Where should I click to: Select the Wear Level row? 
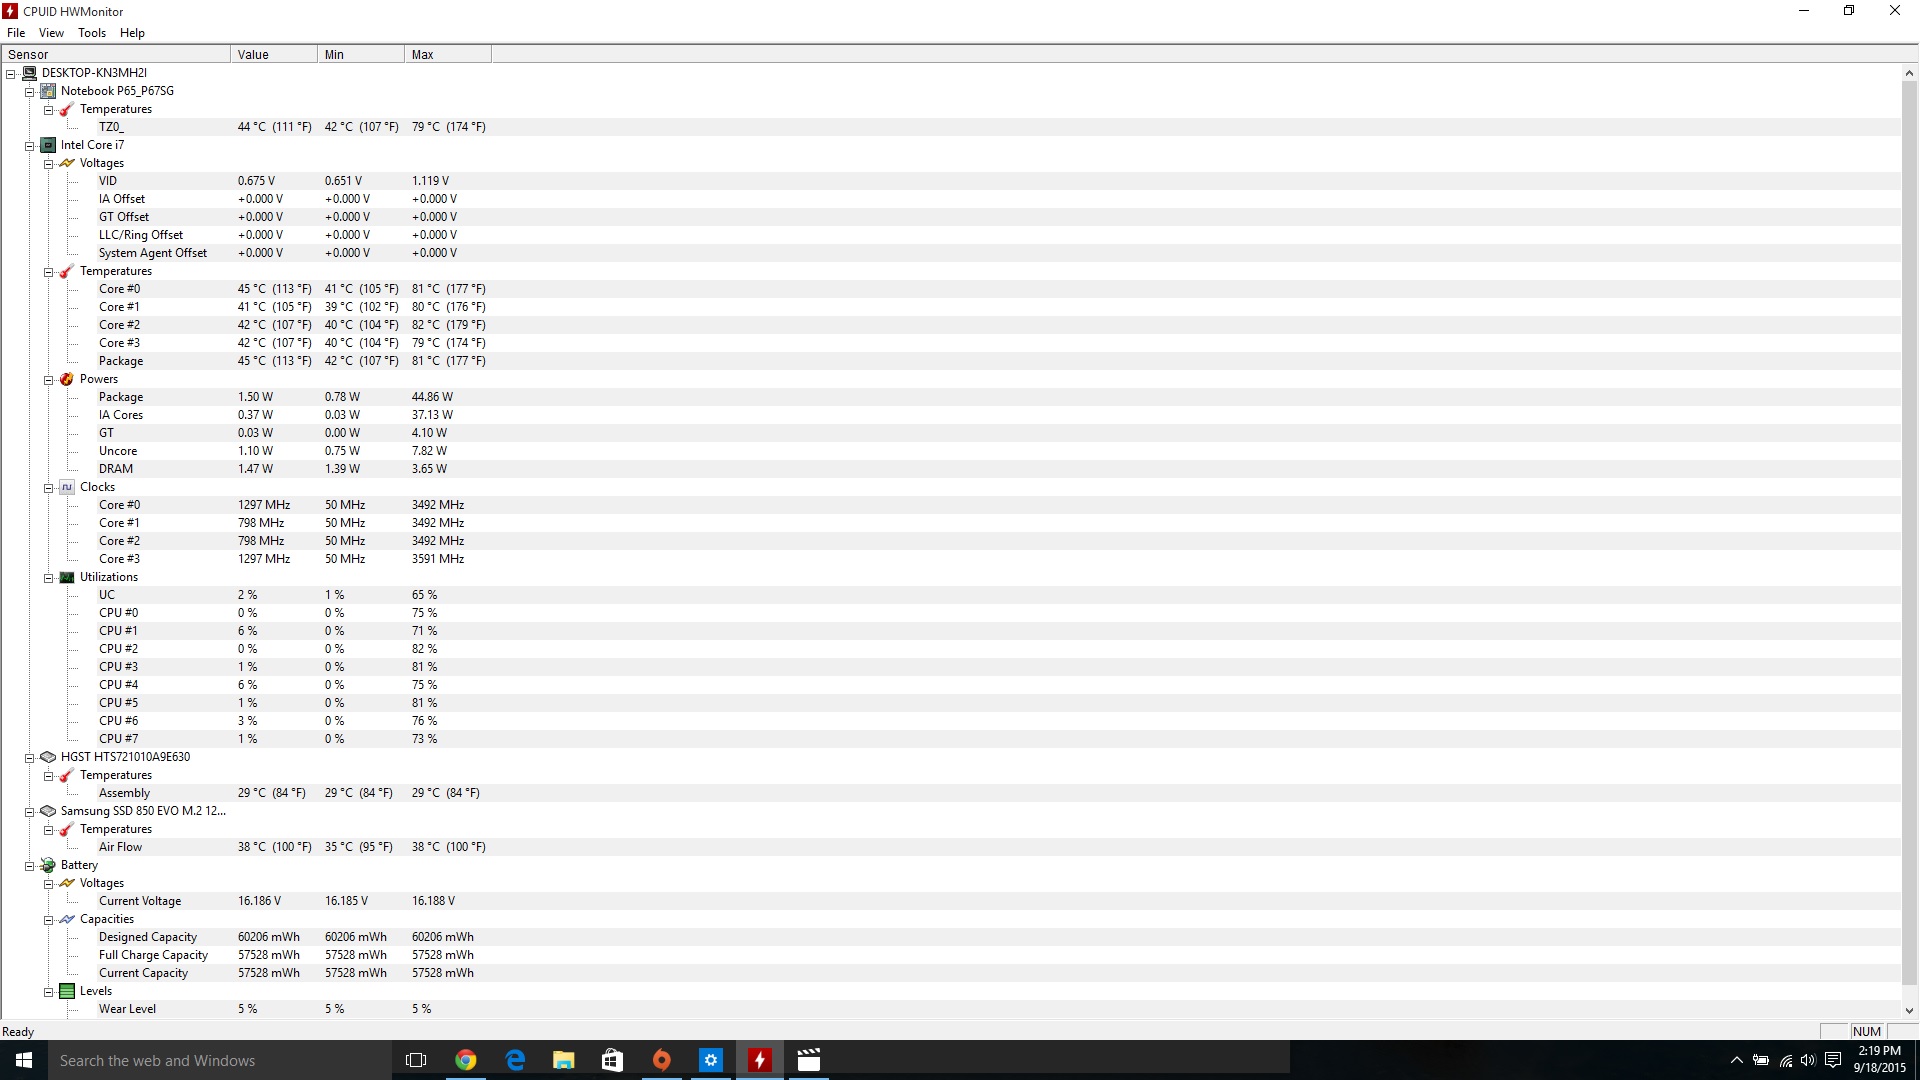click(950, 1009)
